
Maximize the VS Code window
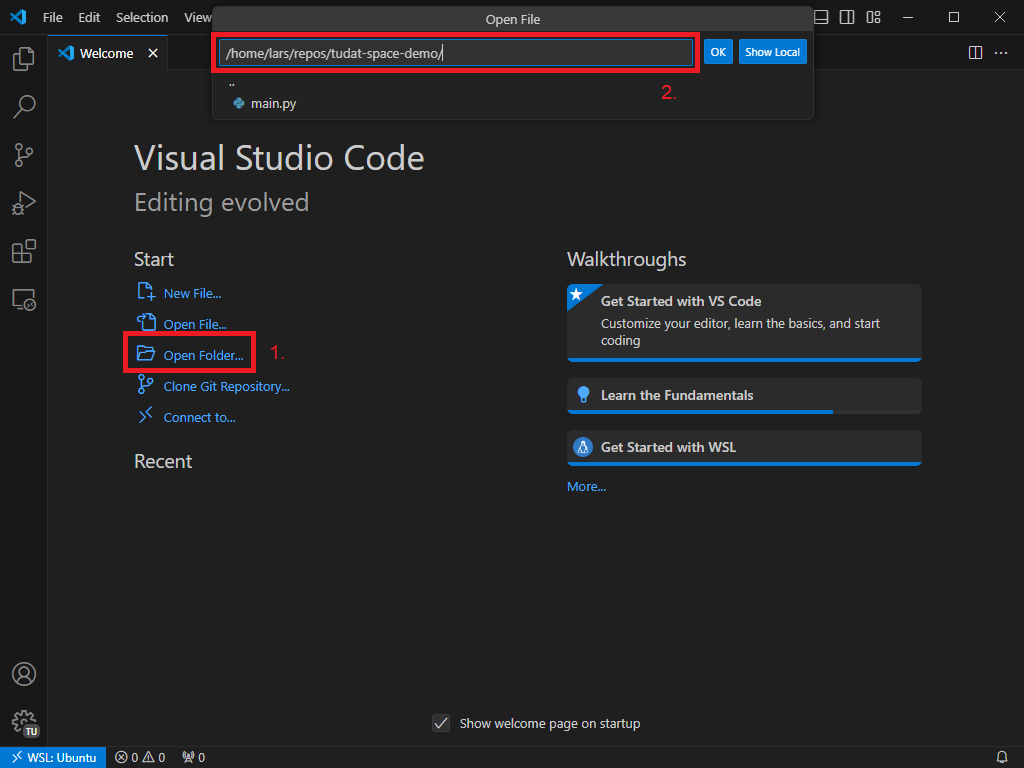[x=953, y=17]
